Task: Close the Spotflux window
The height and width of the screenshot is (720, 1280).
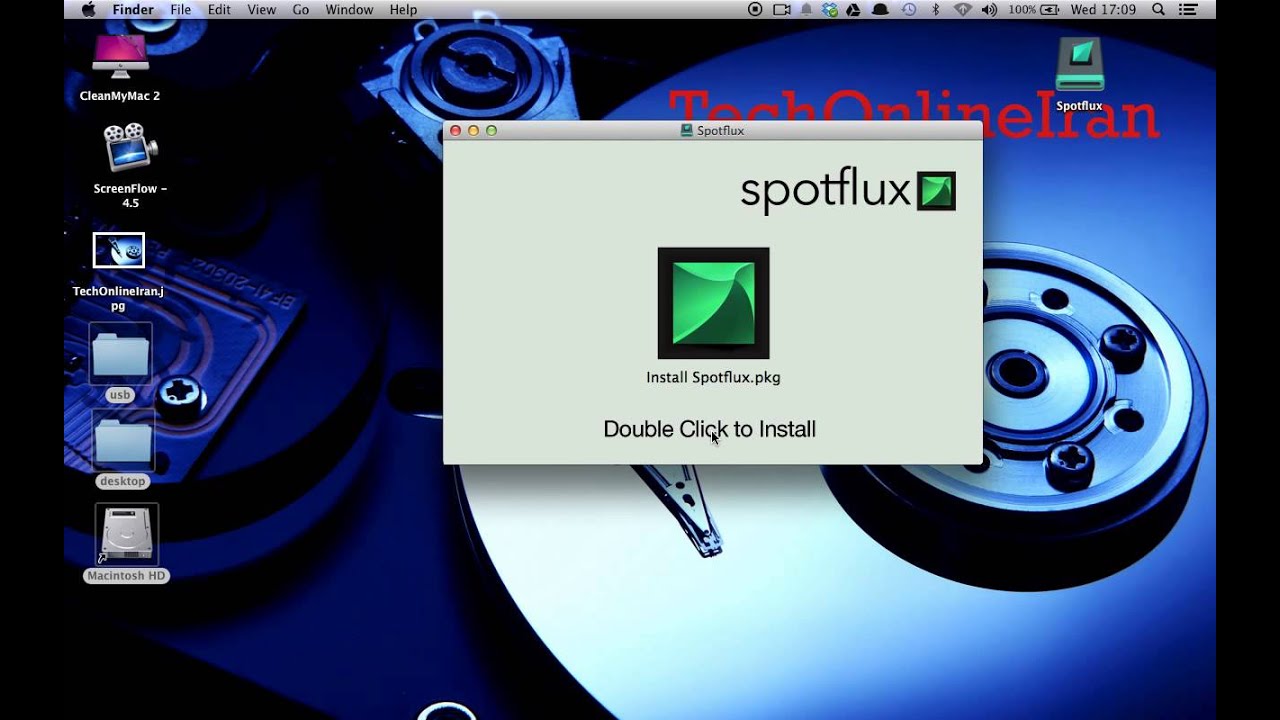Action: tap(455, 130)
